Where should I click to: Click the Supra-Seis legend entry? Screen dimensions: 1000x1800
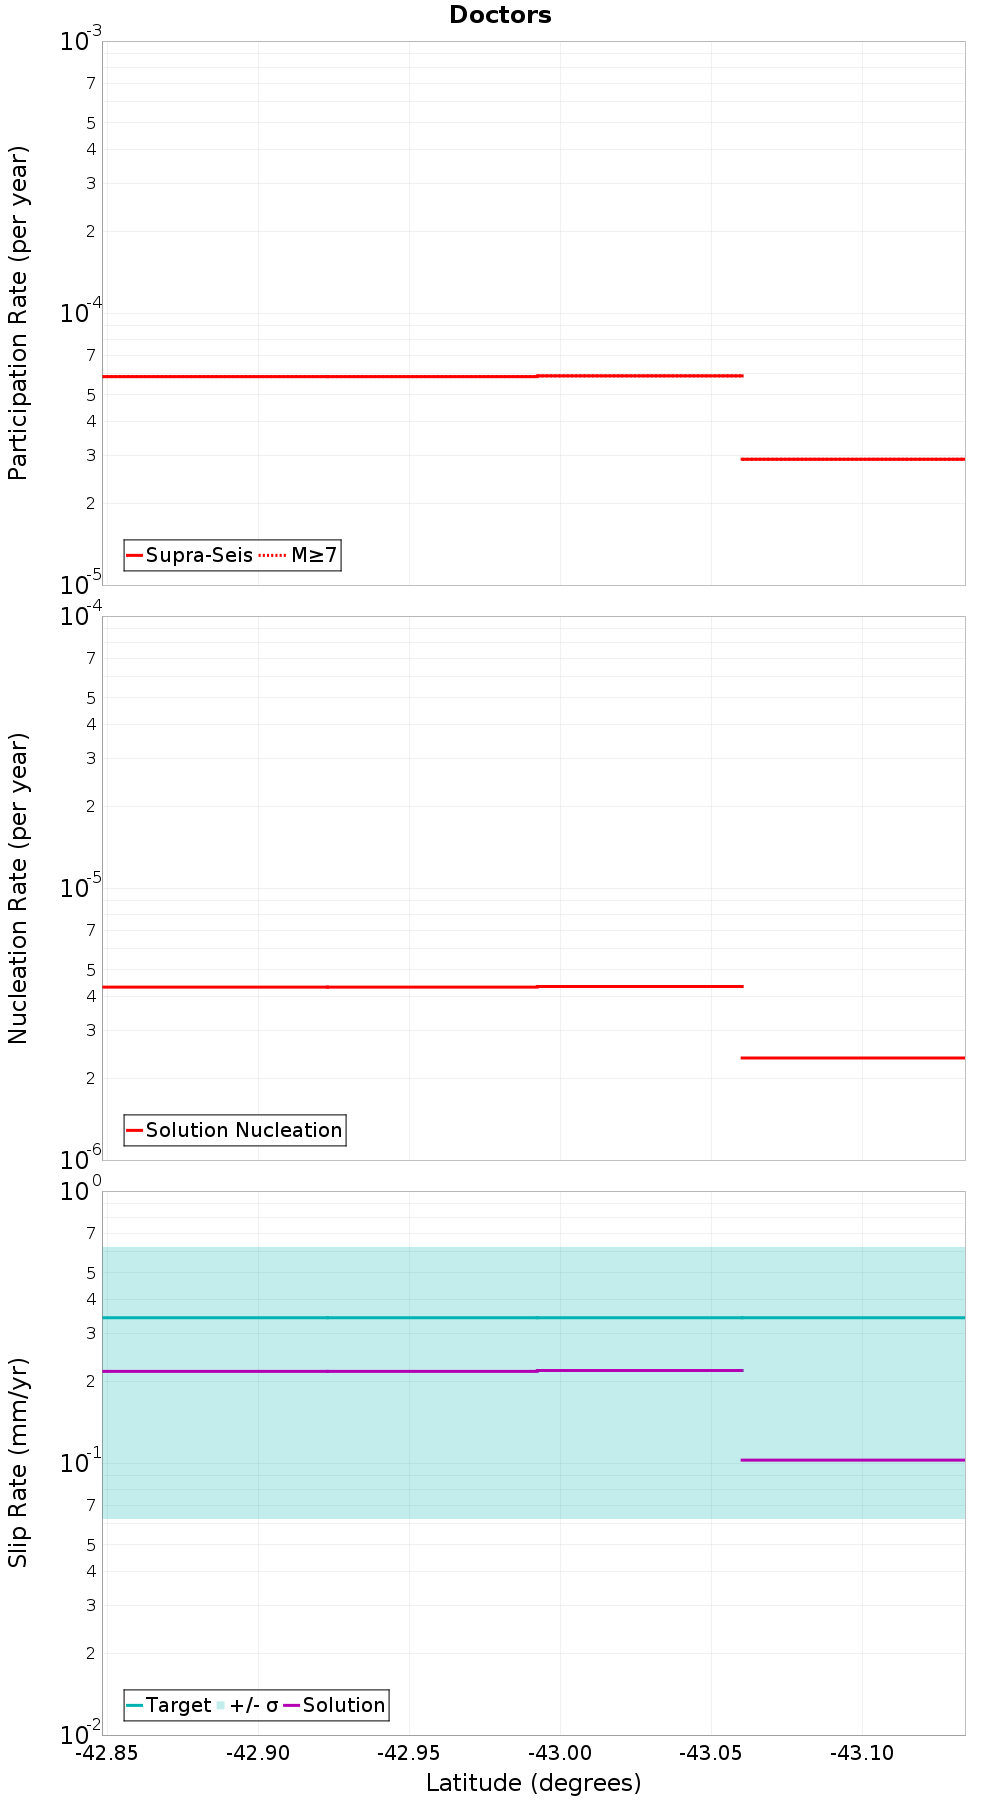click(x=189, y=555)
